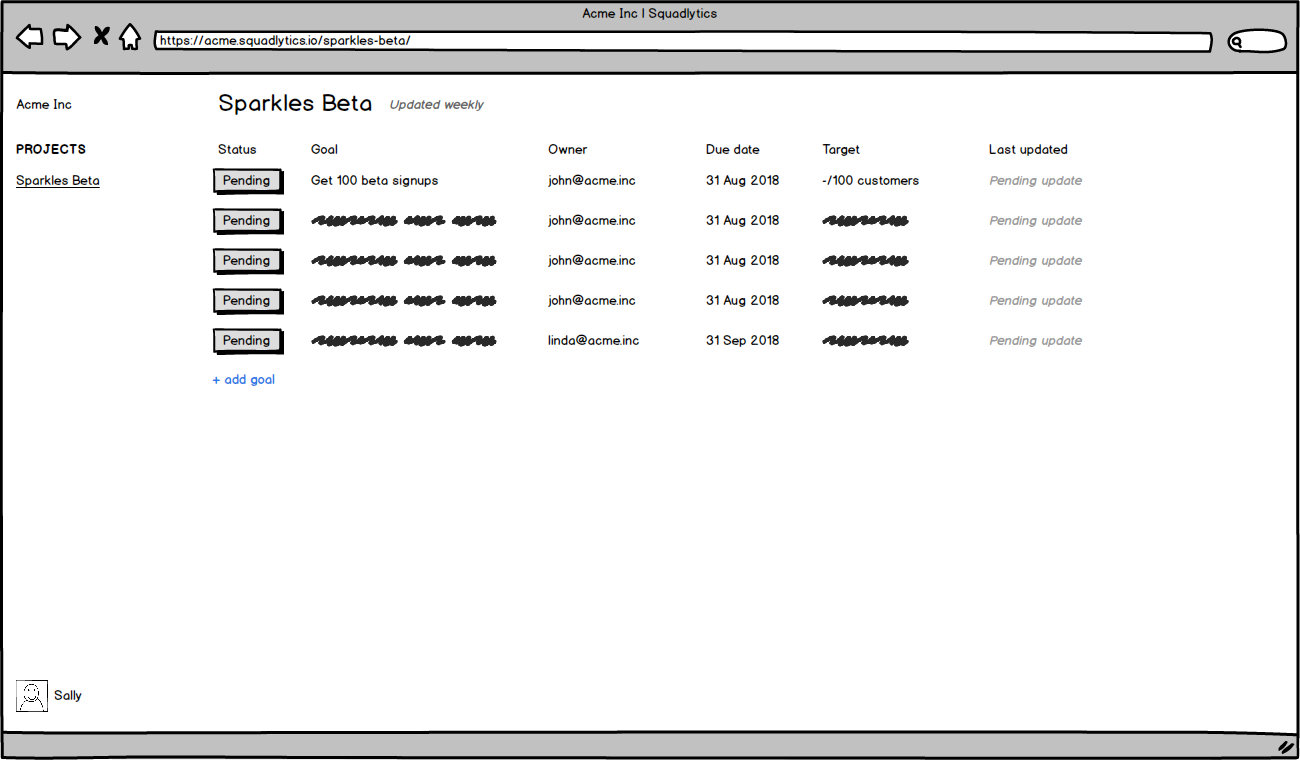Click the Last updated column header
The height and width of the screenshot is (760, 1300).
coord(1029,150)
